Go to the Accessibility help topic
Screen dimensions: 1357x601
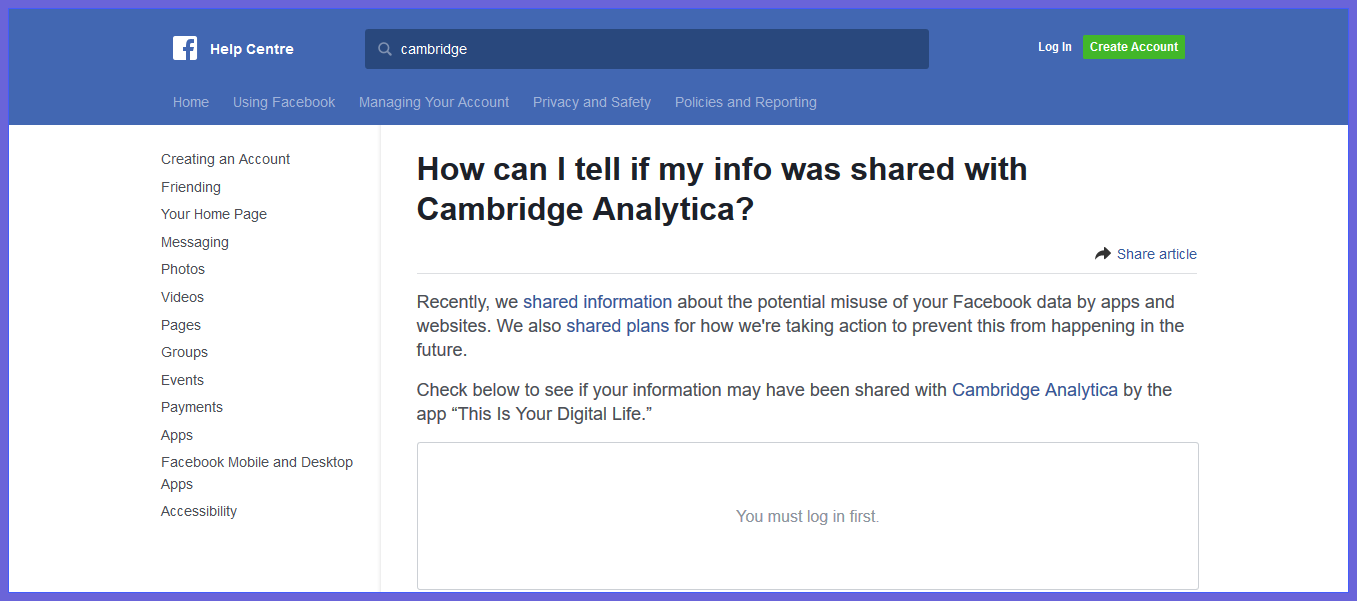(x=199, y=511)
